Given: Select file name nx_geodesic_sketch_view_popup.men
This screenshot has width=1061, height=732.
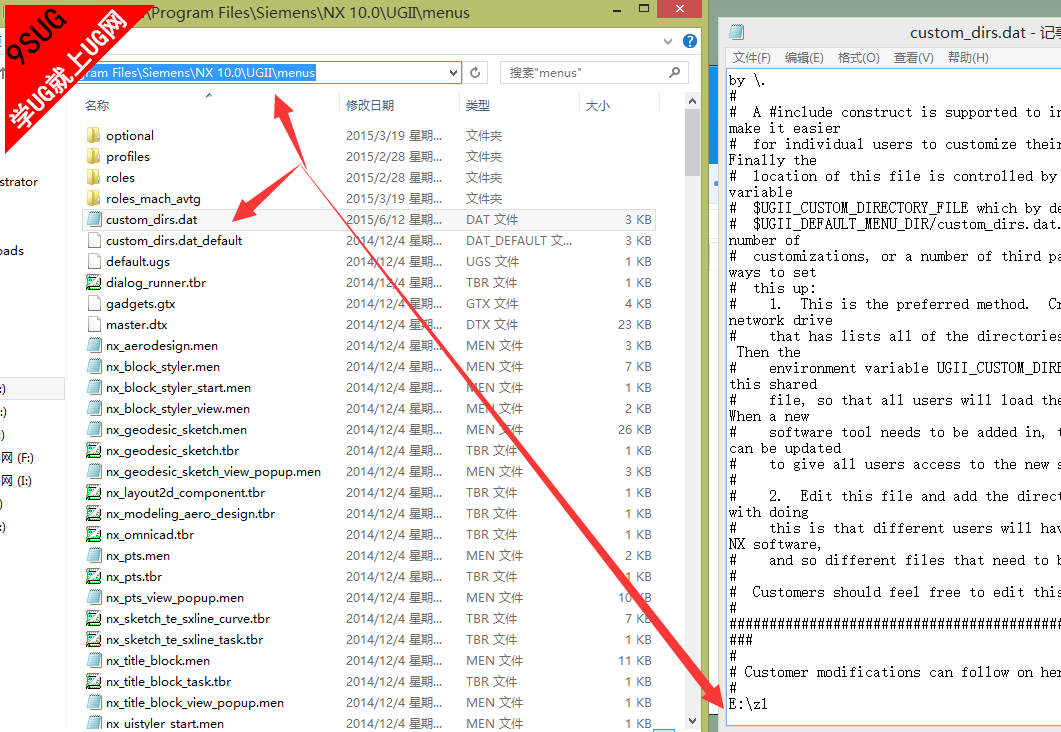Looking at the screenshot, I should [213, 472].
